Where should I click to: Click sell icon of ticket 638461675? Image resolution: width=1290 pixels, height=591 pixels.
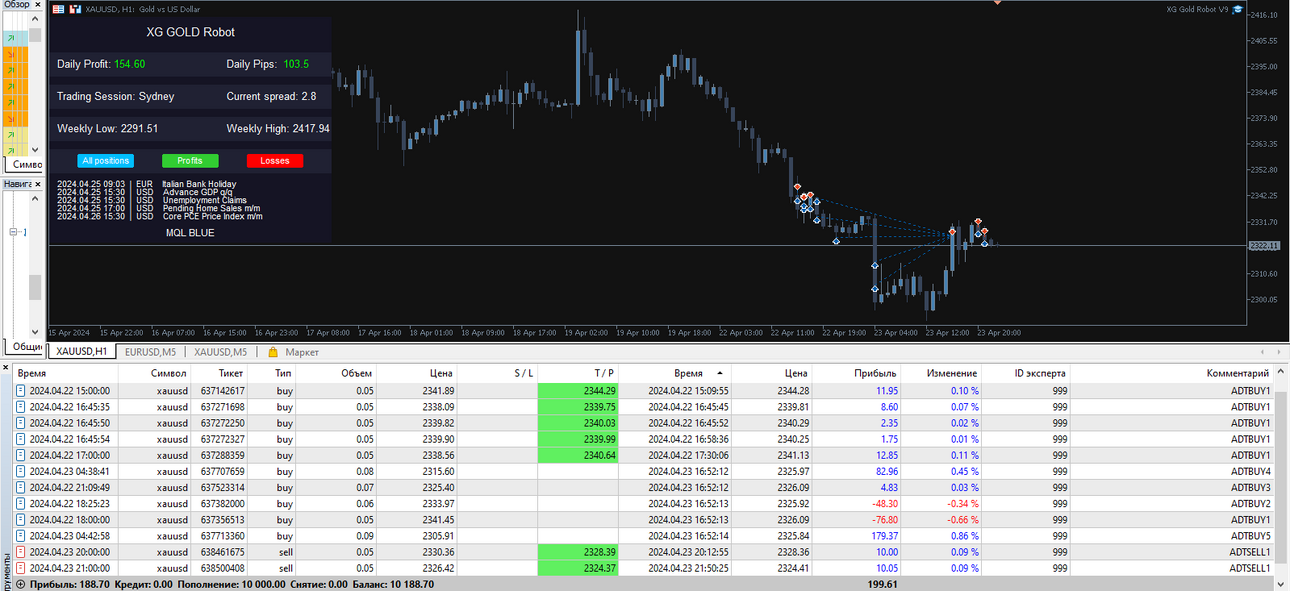[21, 552]
